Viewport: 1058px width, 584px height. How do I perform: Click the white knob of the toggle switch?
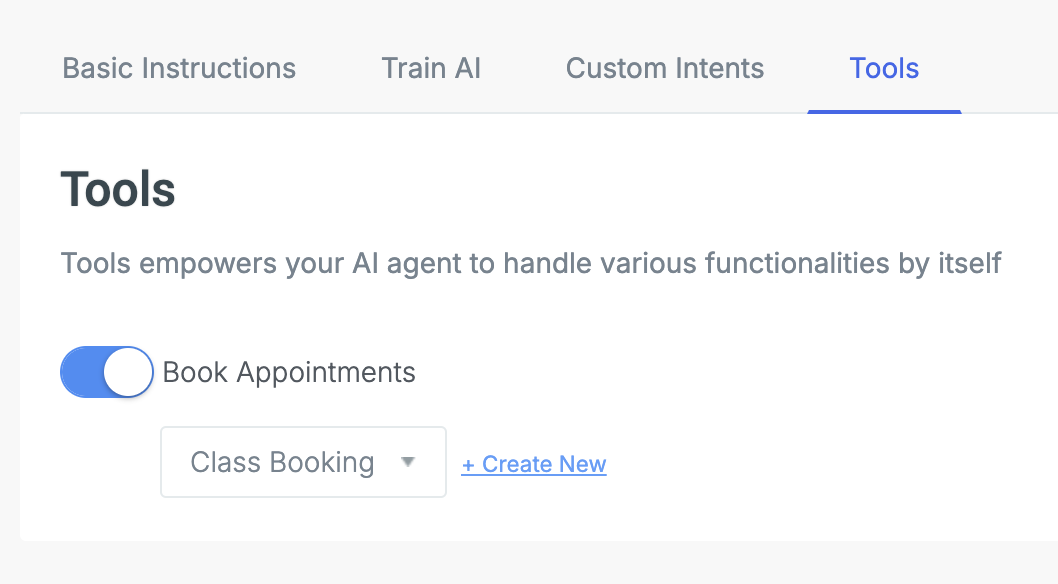click(128, 373)
